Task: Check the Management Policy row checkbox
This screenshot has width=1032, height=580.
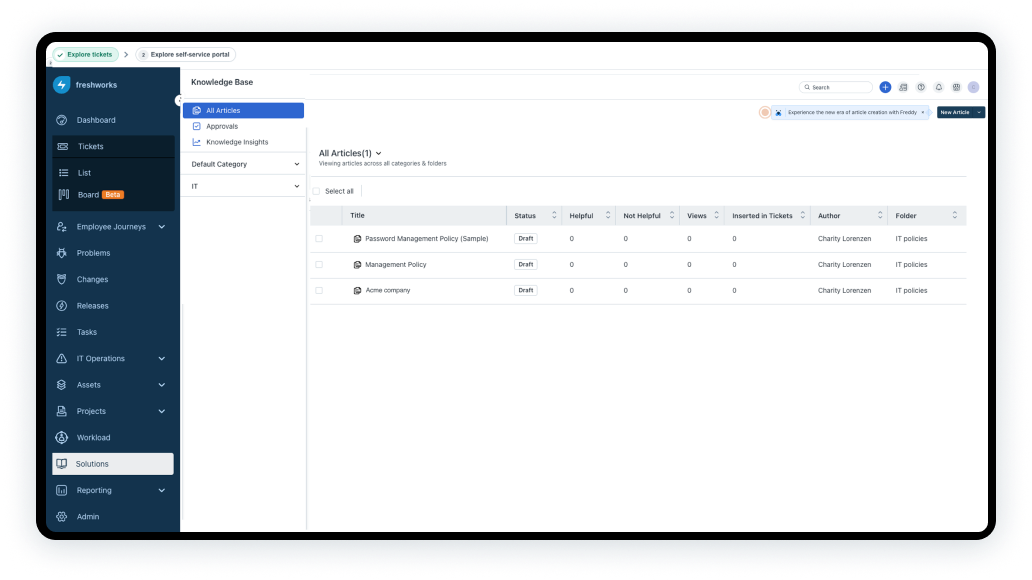Action: click(x=319, y=265)
